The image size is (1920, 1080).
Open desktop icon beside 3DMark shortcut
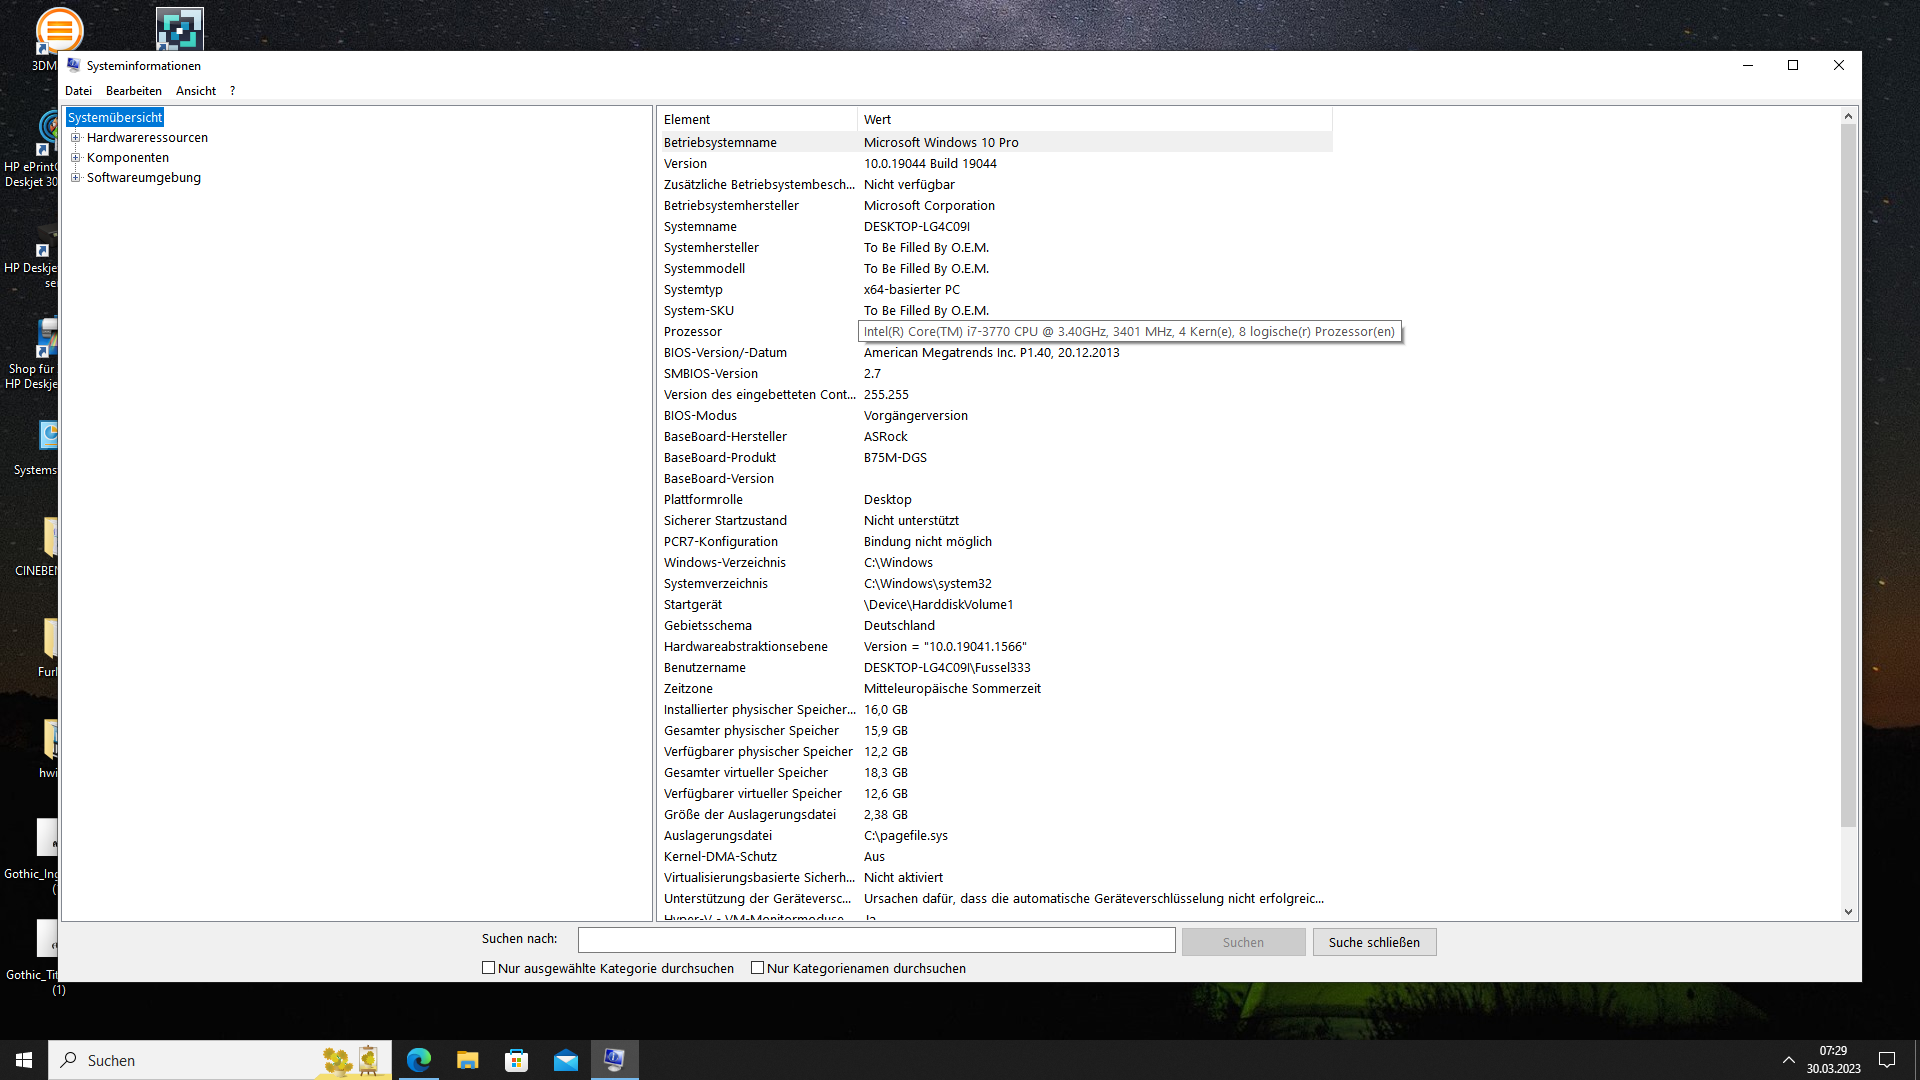(x=180, y=28)
